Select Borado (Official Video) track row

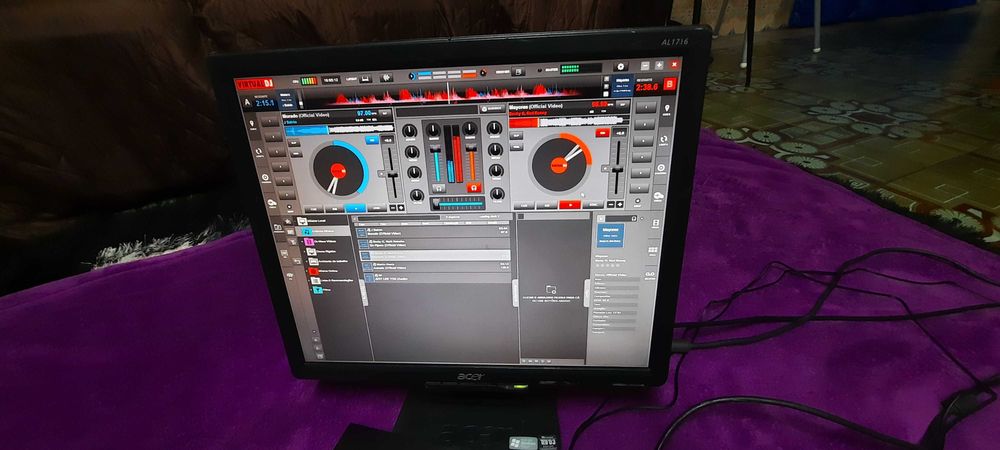[432, 232]
